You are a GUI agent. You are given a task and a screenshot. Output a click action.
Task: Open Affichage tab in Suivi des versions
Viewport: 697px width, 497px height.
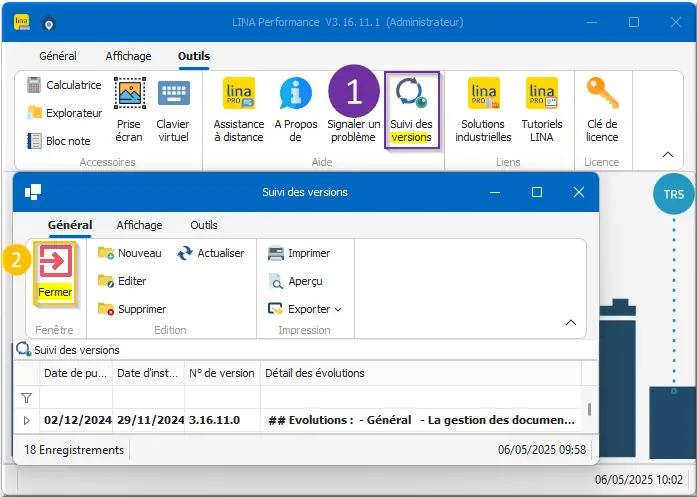140,225
